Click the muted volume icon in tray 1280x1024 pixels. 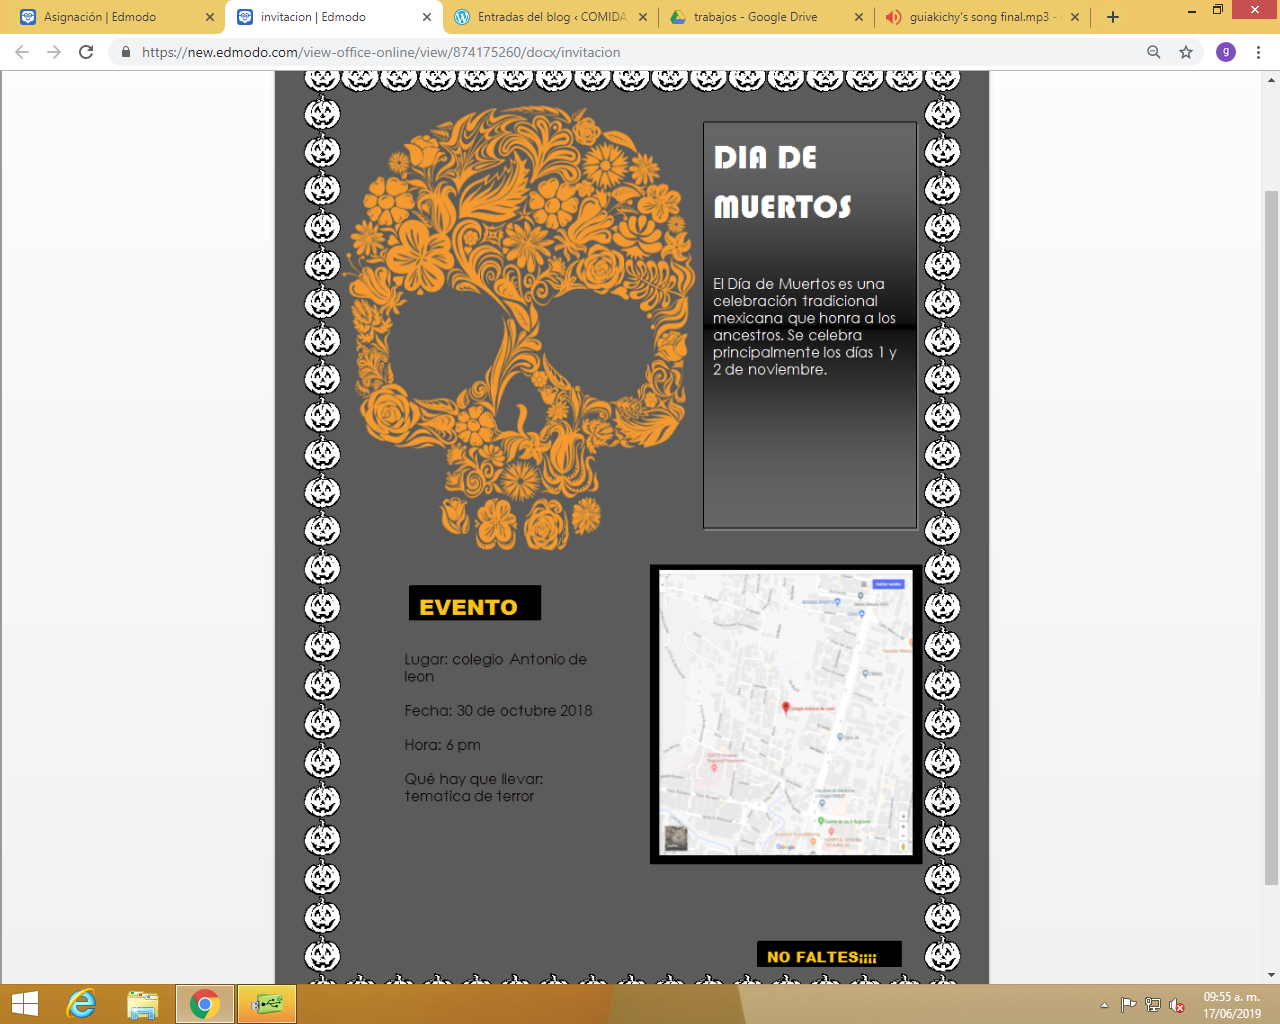pos(1177,1005)
